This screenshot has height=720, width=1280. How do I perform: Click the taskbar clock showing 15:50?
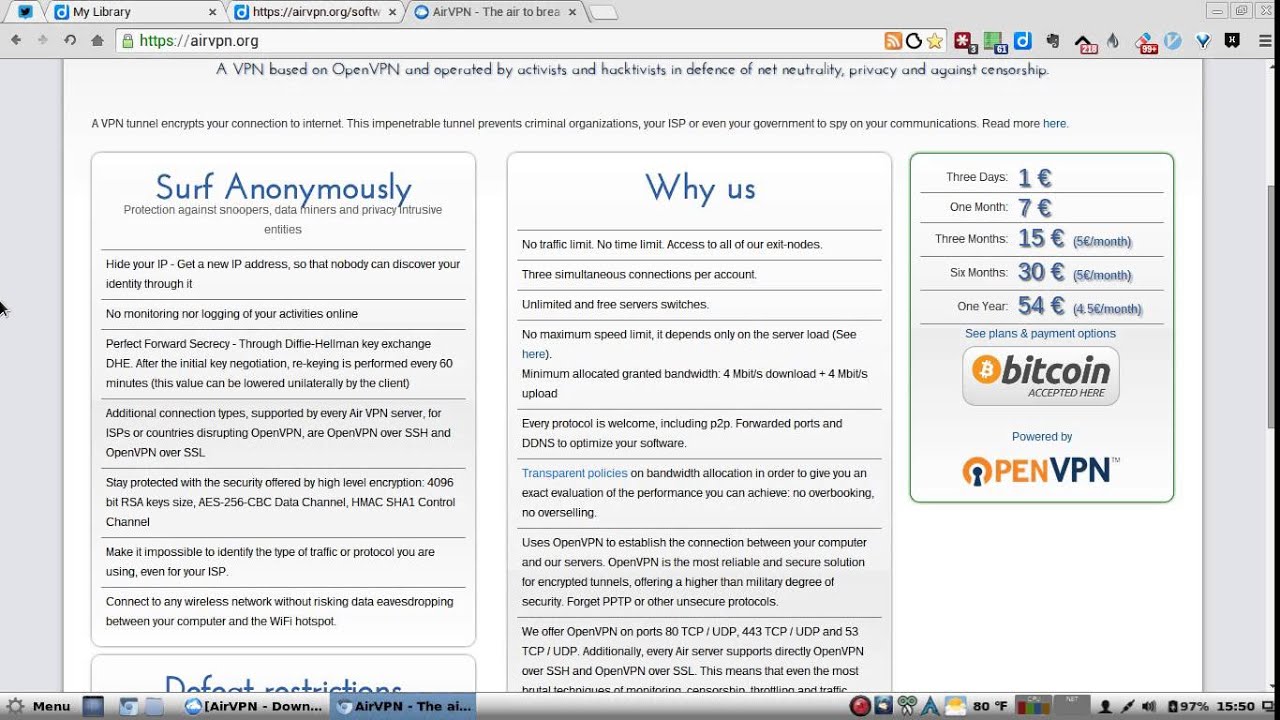1236,706
